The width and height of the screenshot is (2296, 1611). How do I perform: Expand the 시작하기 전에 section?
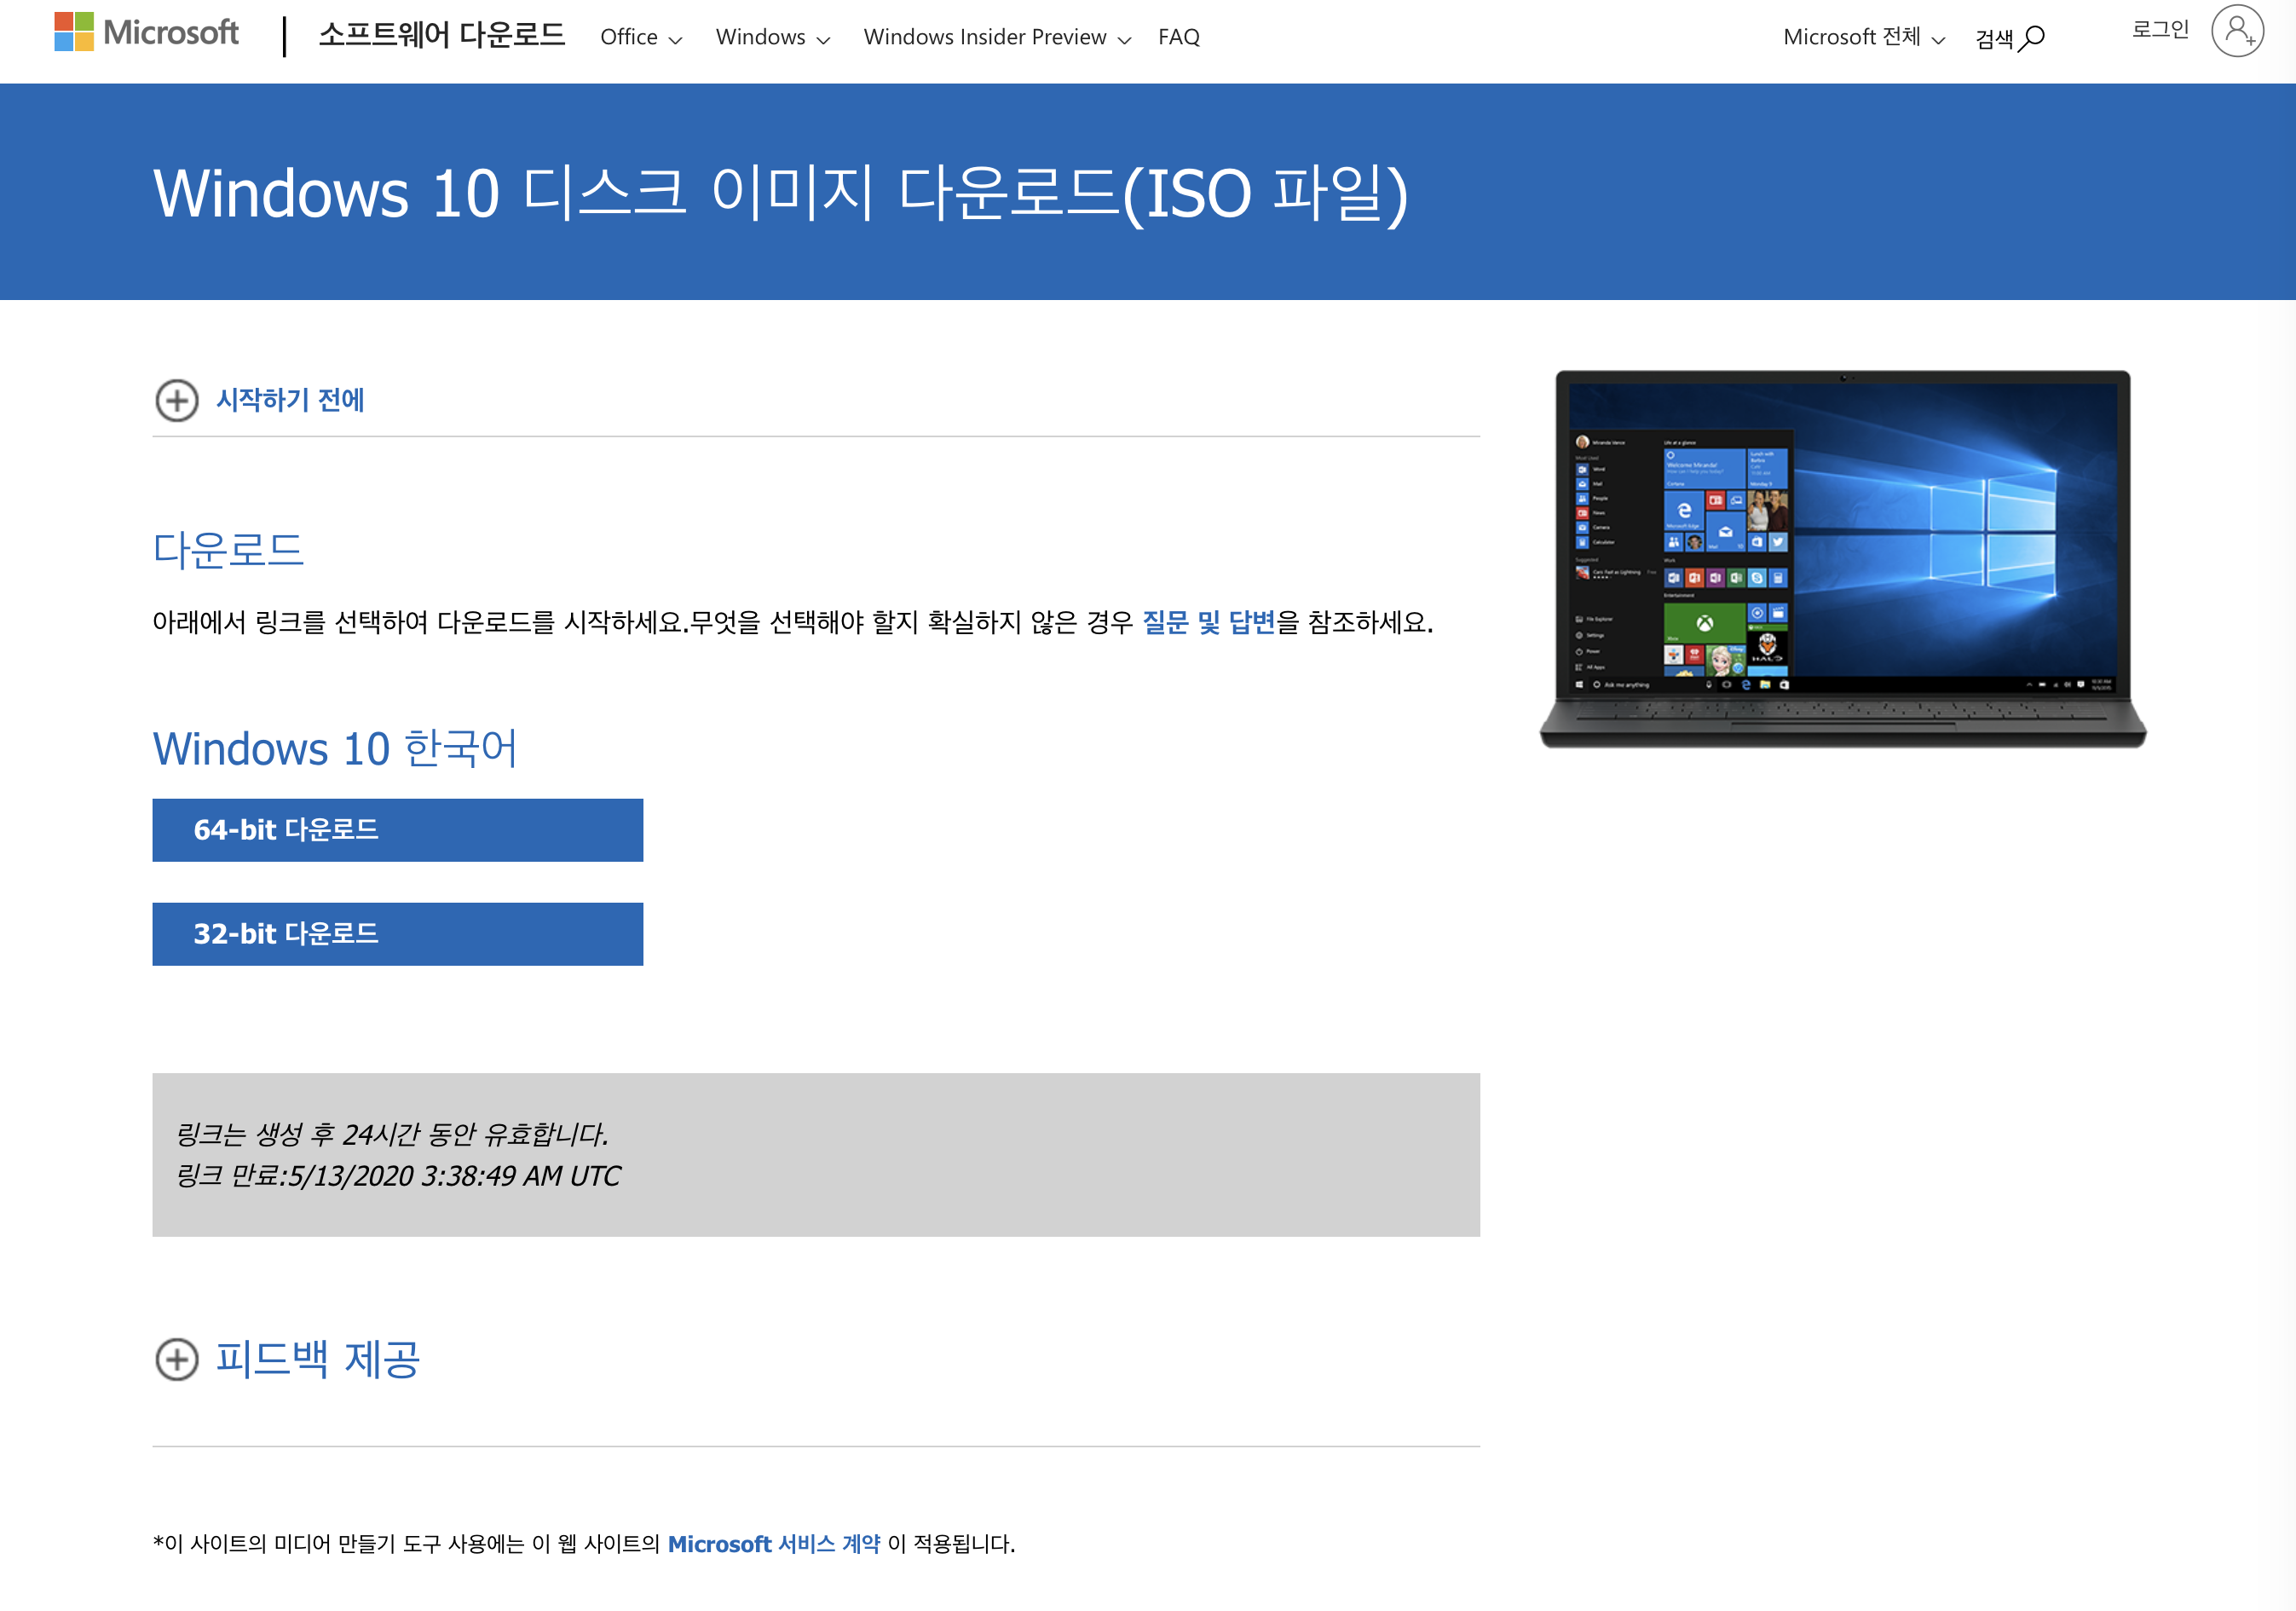click(290, 400)
